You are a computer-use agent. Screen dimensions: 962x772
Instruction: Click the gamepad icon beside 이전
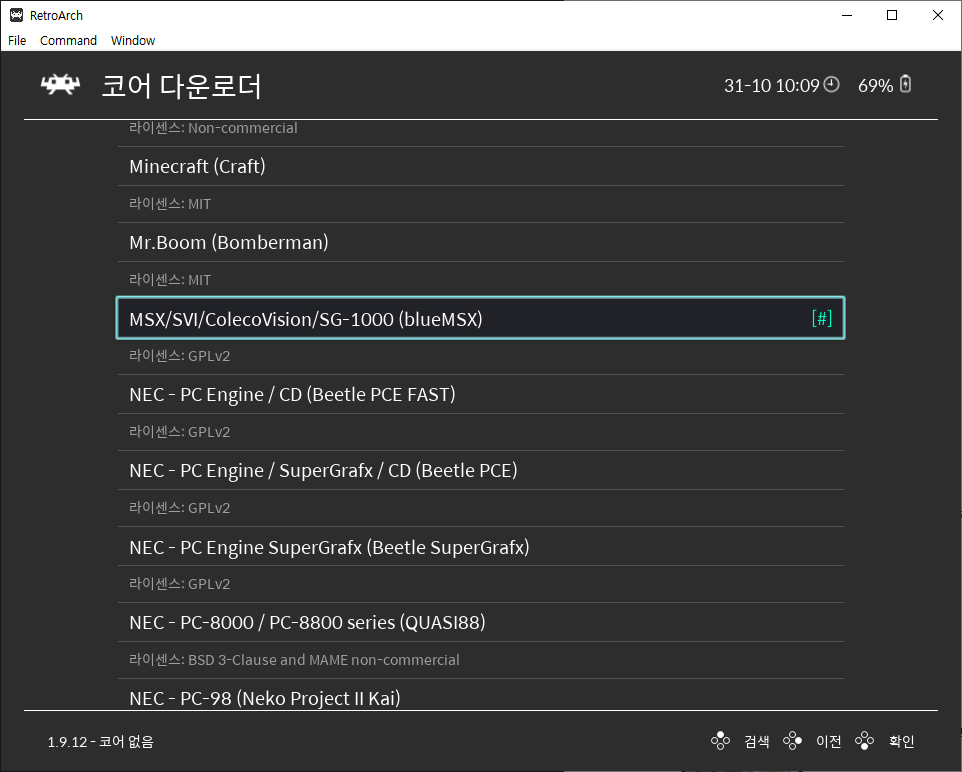tap(793, 741)
